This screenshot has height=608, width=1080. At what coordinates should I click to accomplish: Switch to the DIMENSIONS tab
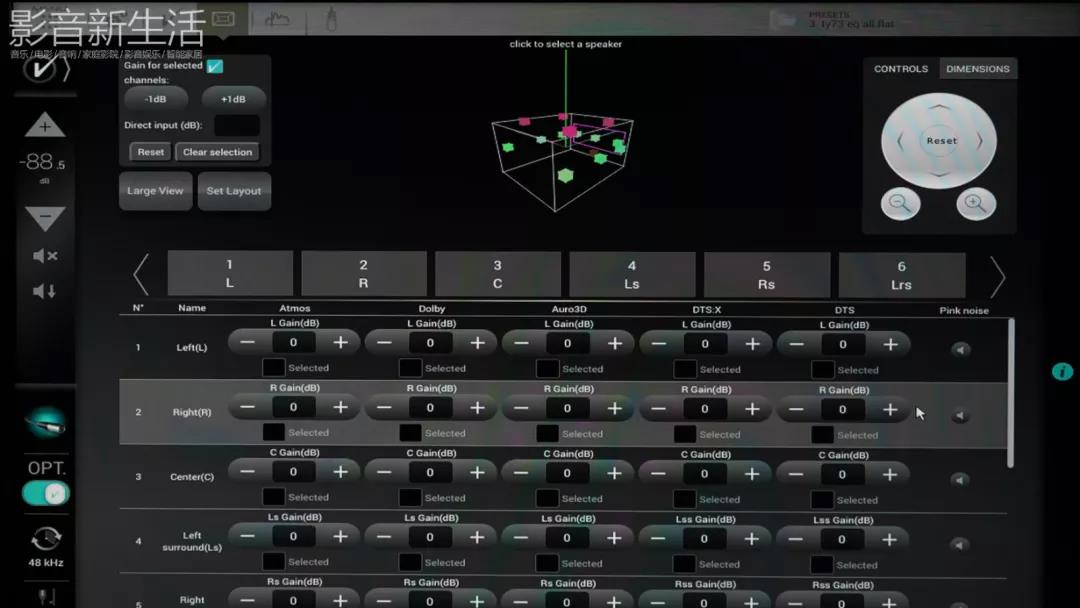(977, 69)
